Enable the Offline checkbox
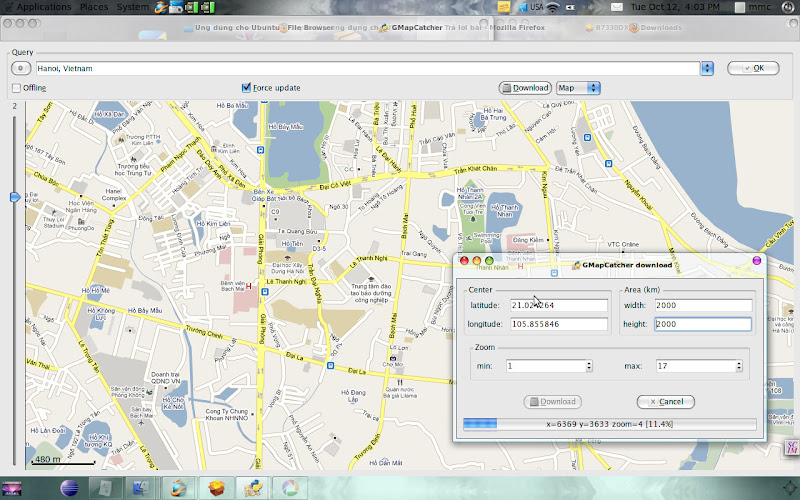800x500 pixels. click(16, 88)
